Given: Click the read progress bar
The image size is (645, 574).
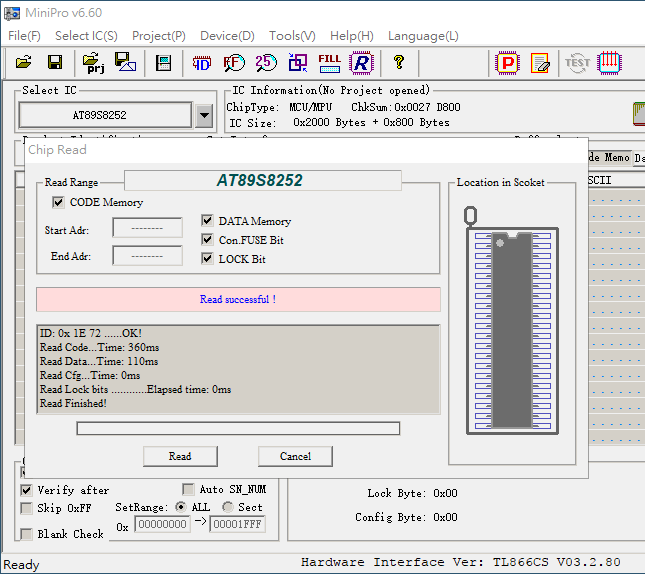Looking at the screenshot, I should click(x=238, y=428).
